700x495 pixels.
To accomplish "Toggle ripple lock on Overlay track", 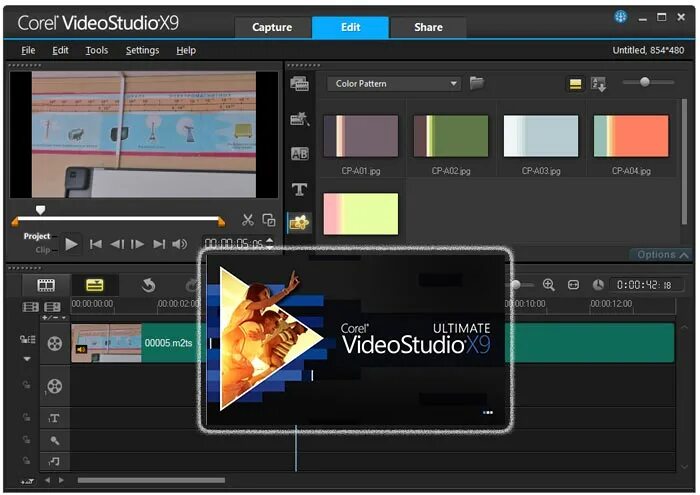I will (26, 385).
